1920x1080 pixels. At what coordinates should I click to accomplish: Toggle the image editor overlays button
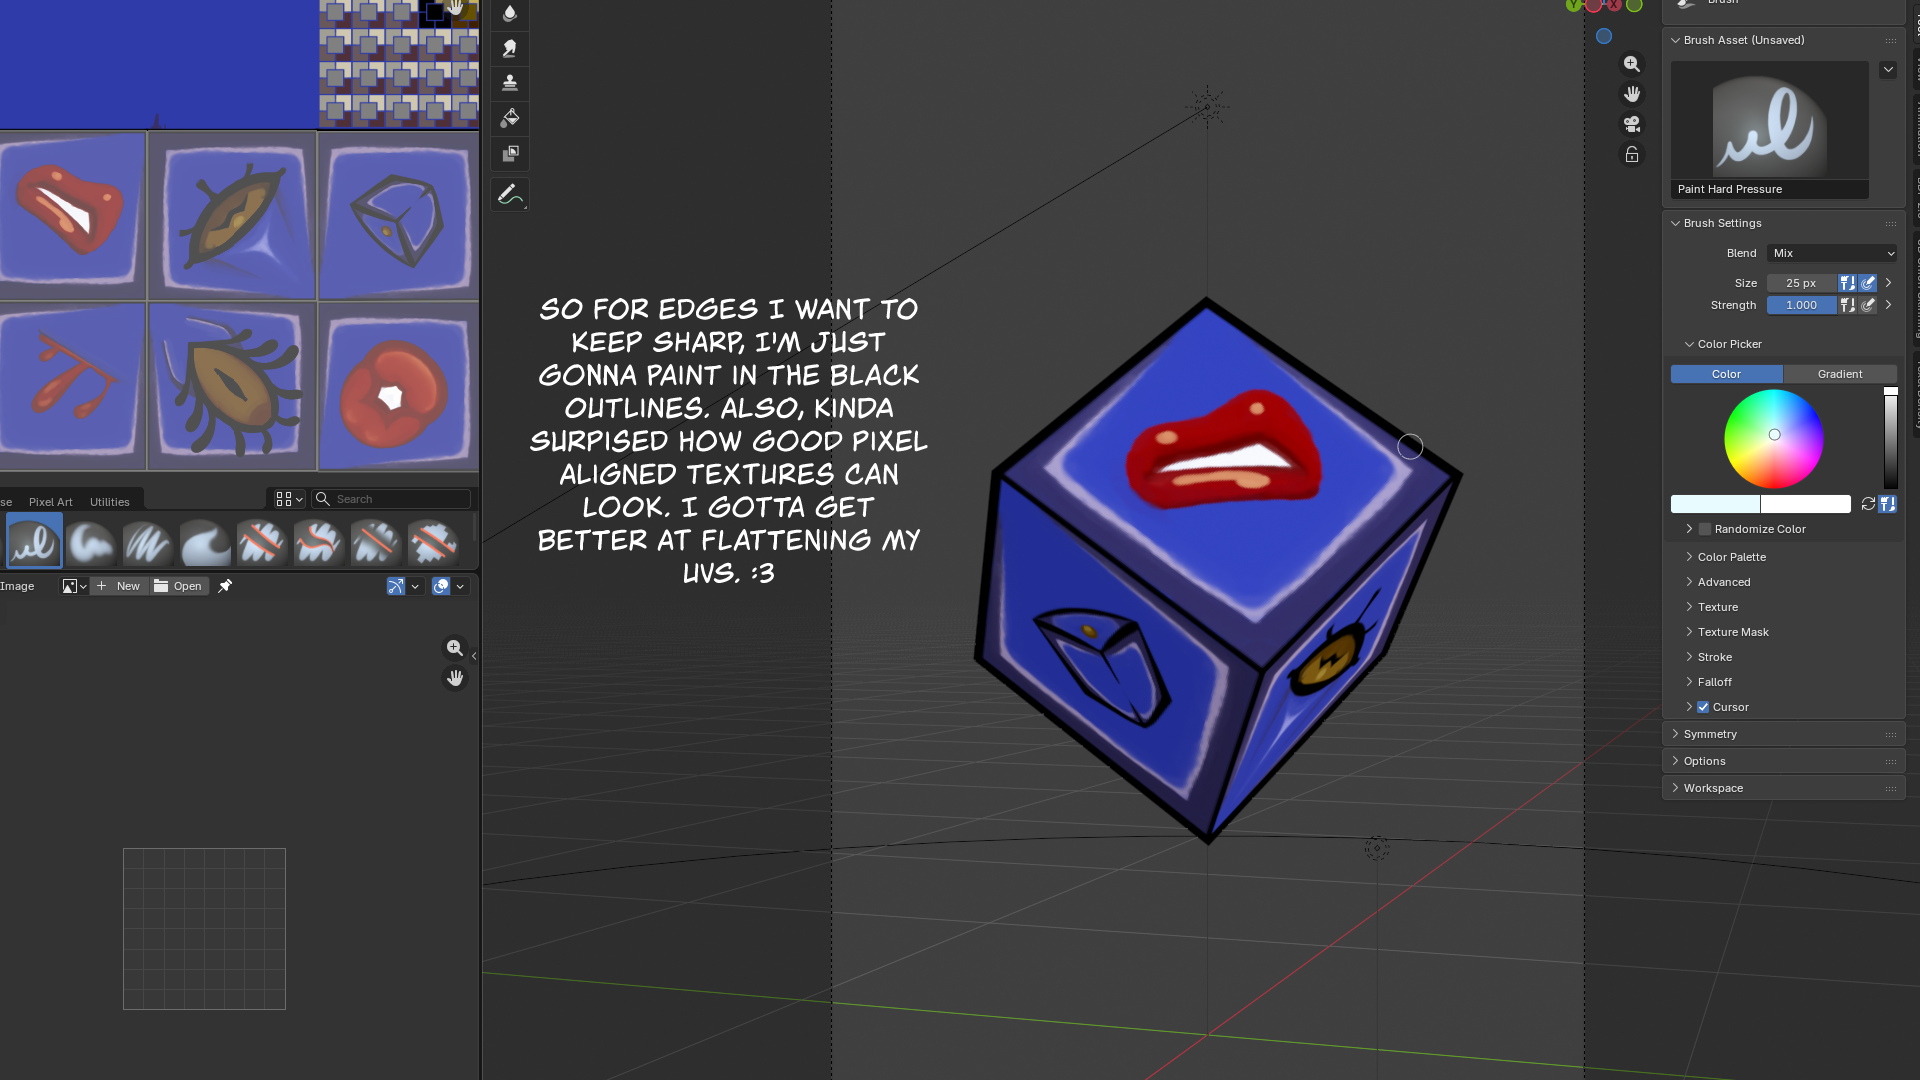pyautogui.click(x=441, y=586)
